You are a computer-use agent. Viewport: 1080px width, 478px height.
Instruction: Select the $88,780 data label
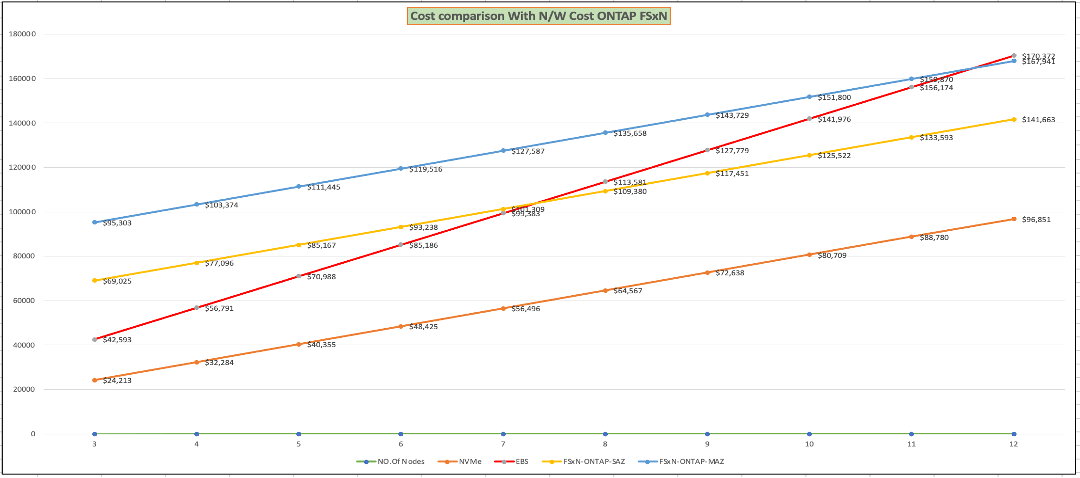click(x=933, y=238)
